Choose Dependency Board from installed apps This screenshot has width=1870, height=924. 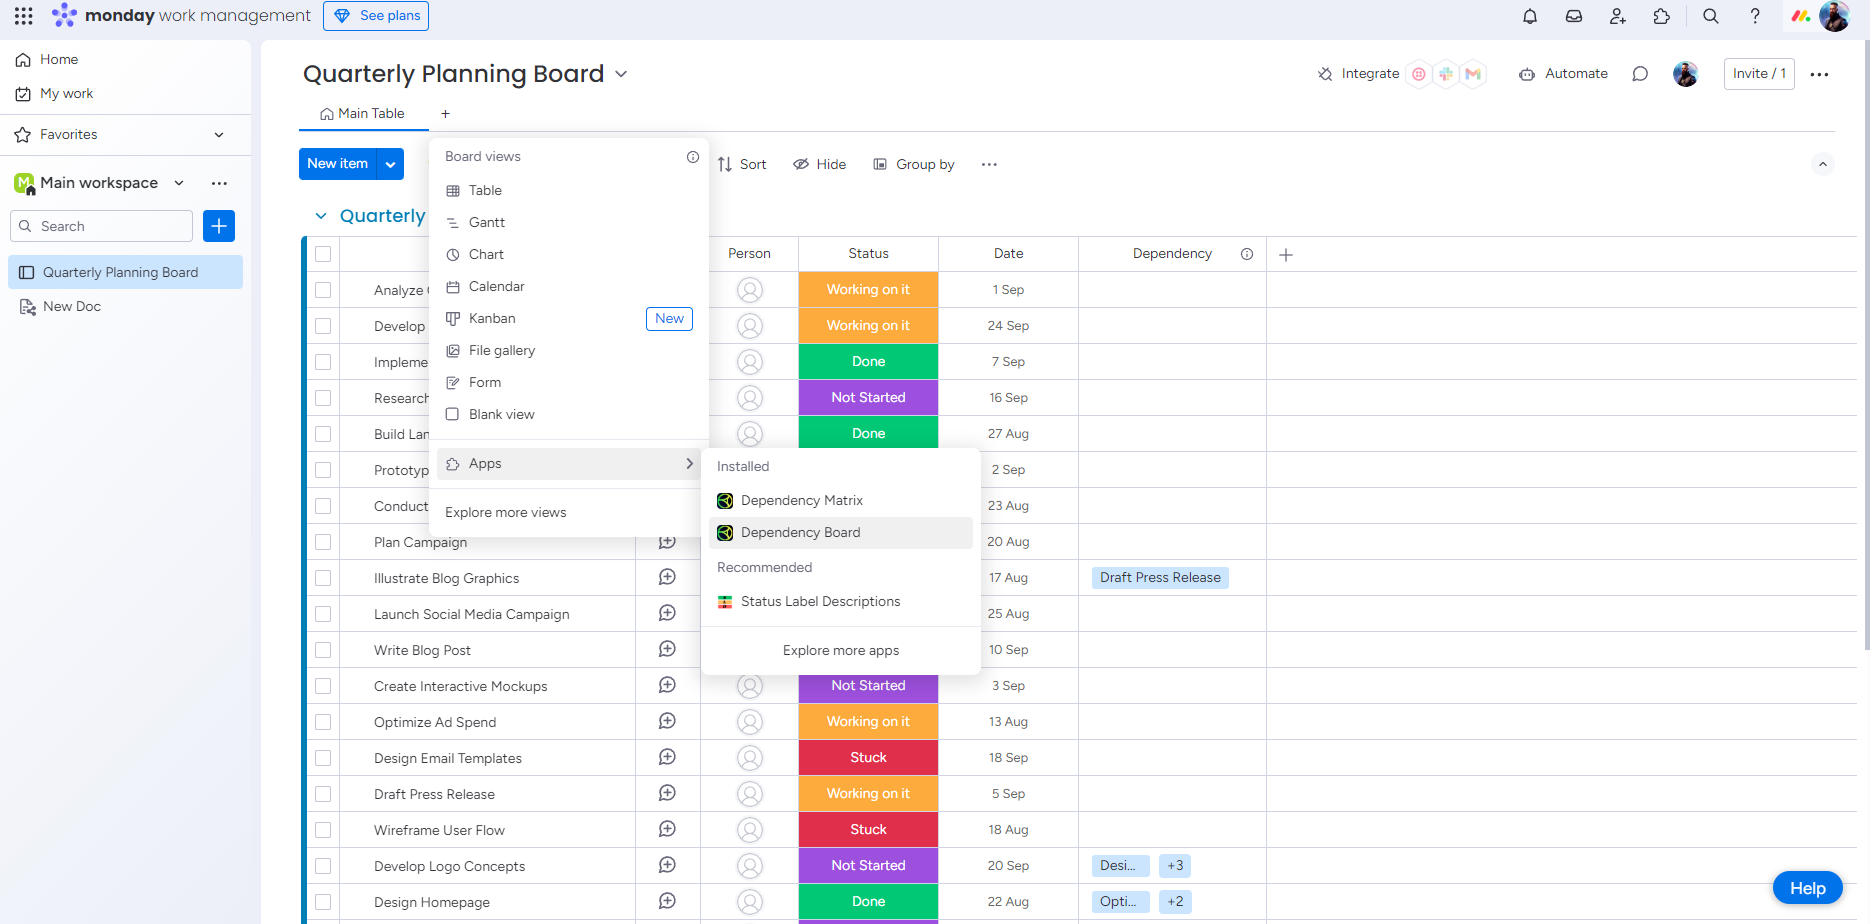tap(800, 533)
